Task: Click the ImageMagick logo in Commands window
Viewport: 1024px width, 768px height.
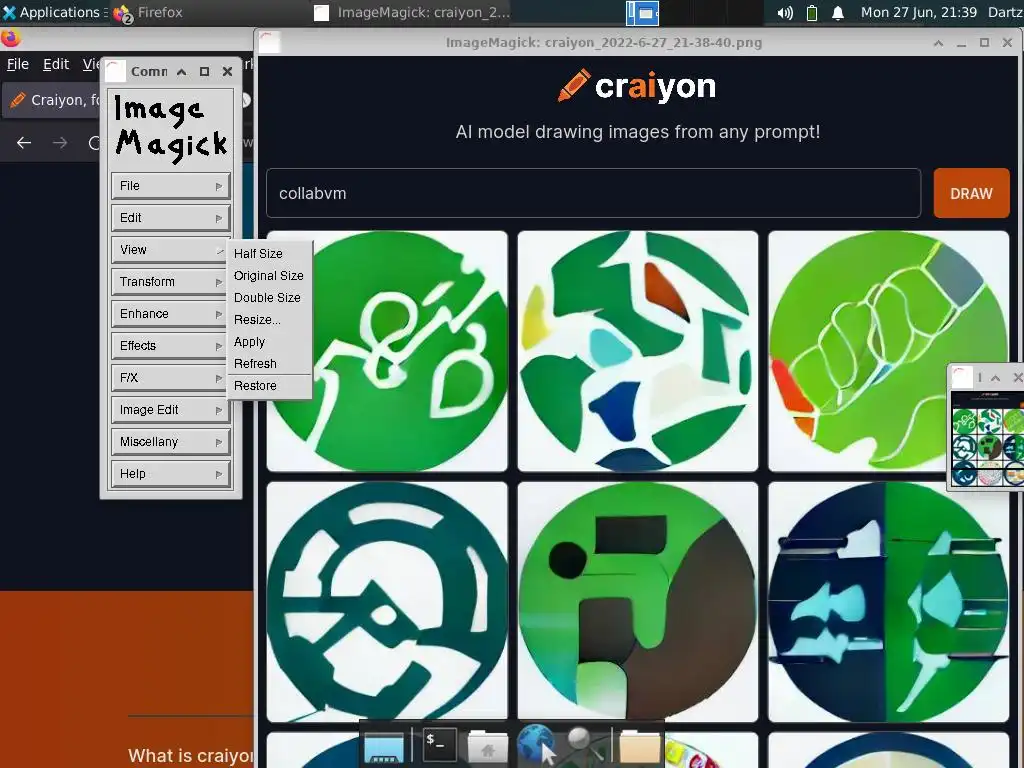Action: pos(170,127)
